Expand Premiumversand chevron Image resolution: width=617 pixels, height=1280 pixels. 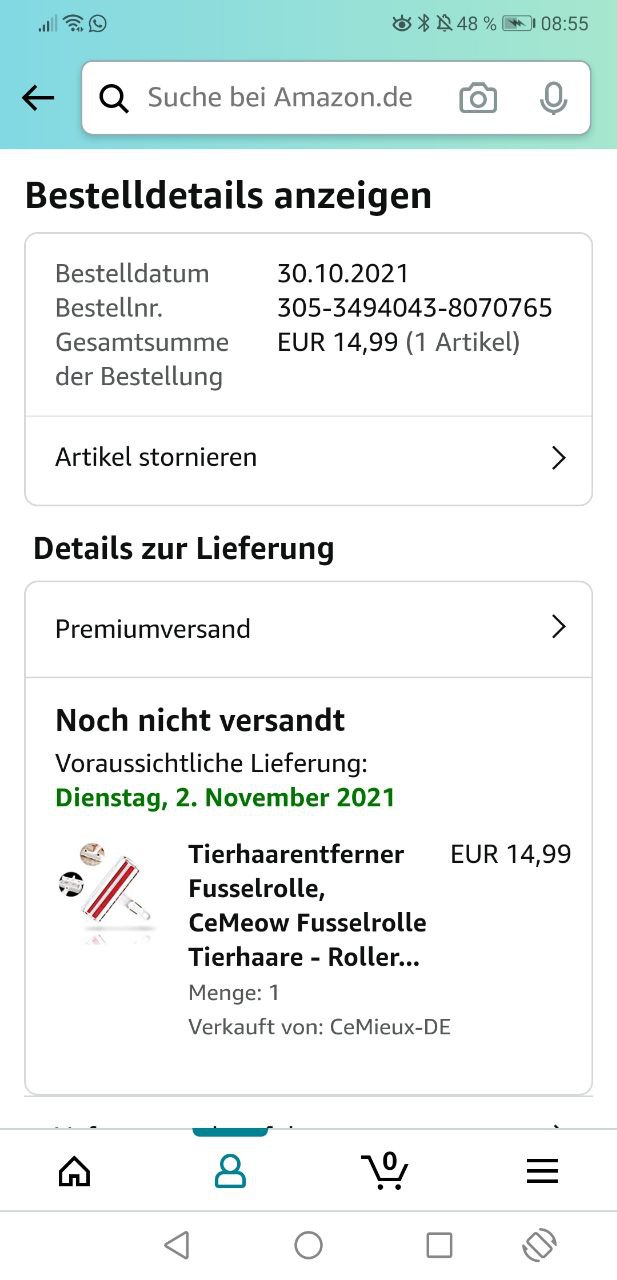(x=558, y=628)
